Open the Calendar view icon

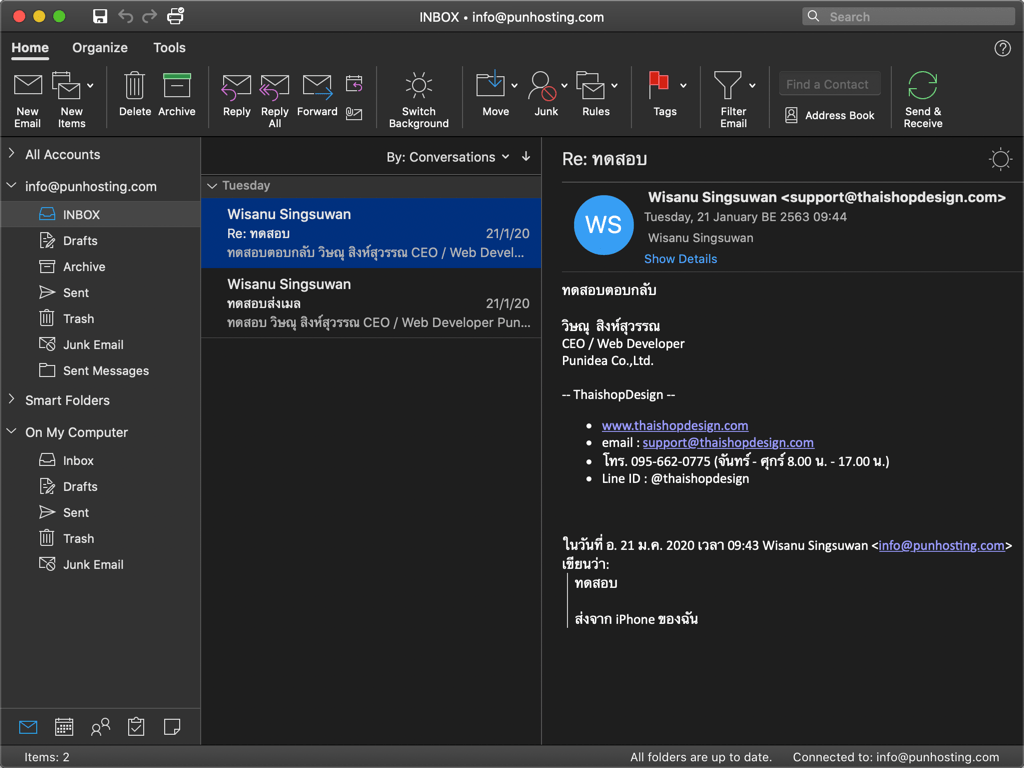(x=64, y=727)
